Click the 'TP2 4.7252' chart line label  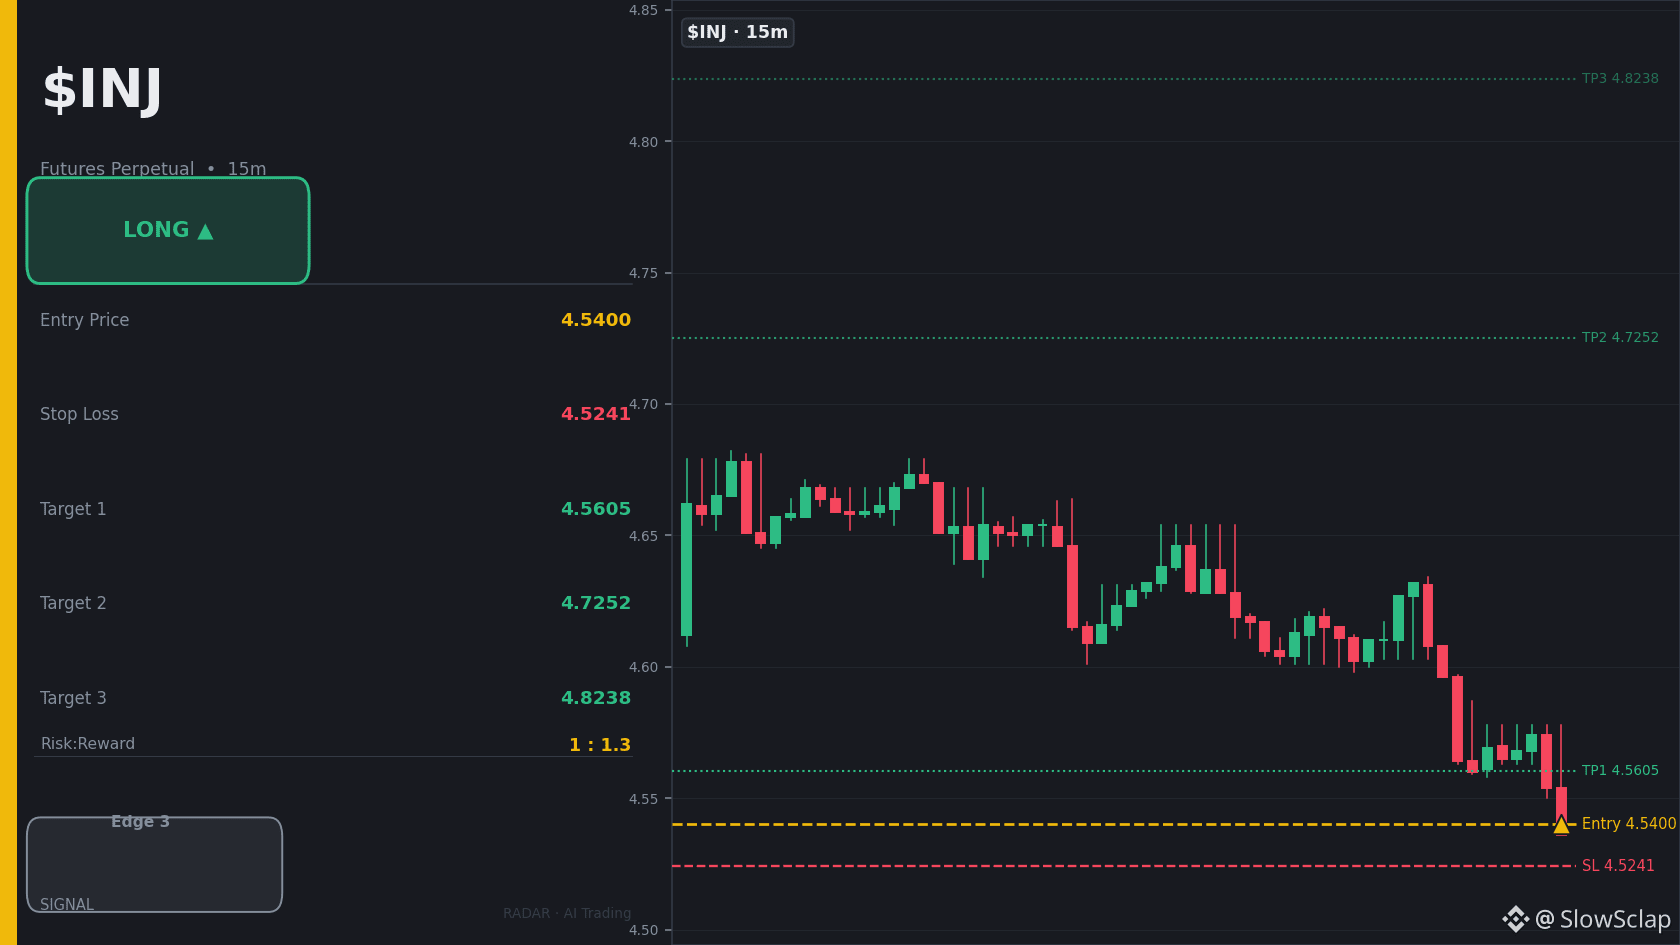coord(1620,337)
